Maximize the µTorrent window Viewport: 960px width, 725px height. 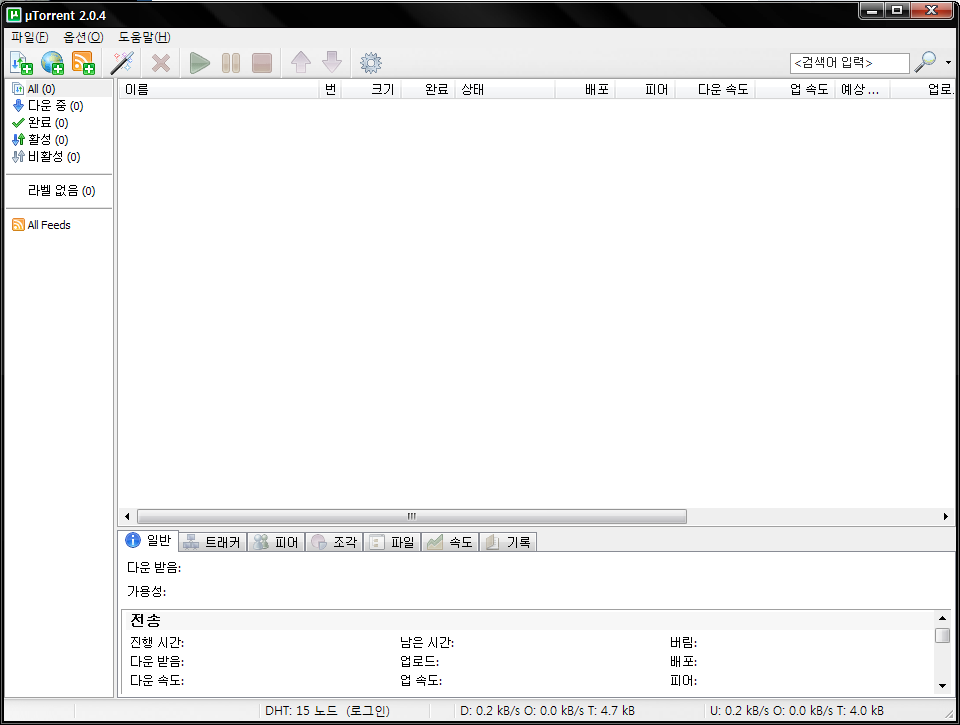(897, 10)
